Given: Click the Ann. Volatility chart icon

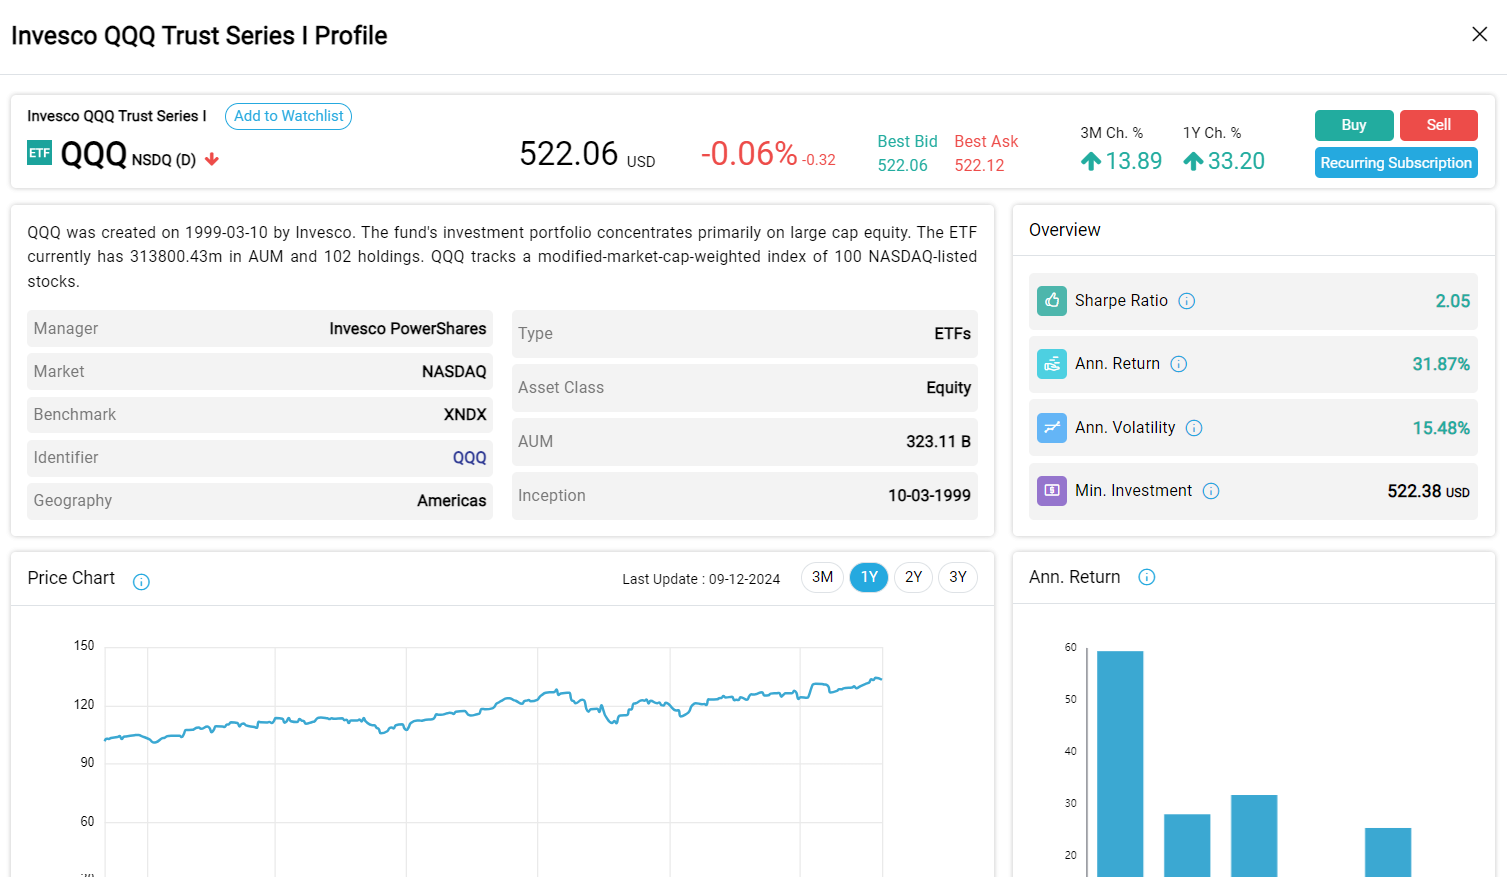Looking at the screenshot, I should 1052,428.
